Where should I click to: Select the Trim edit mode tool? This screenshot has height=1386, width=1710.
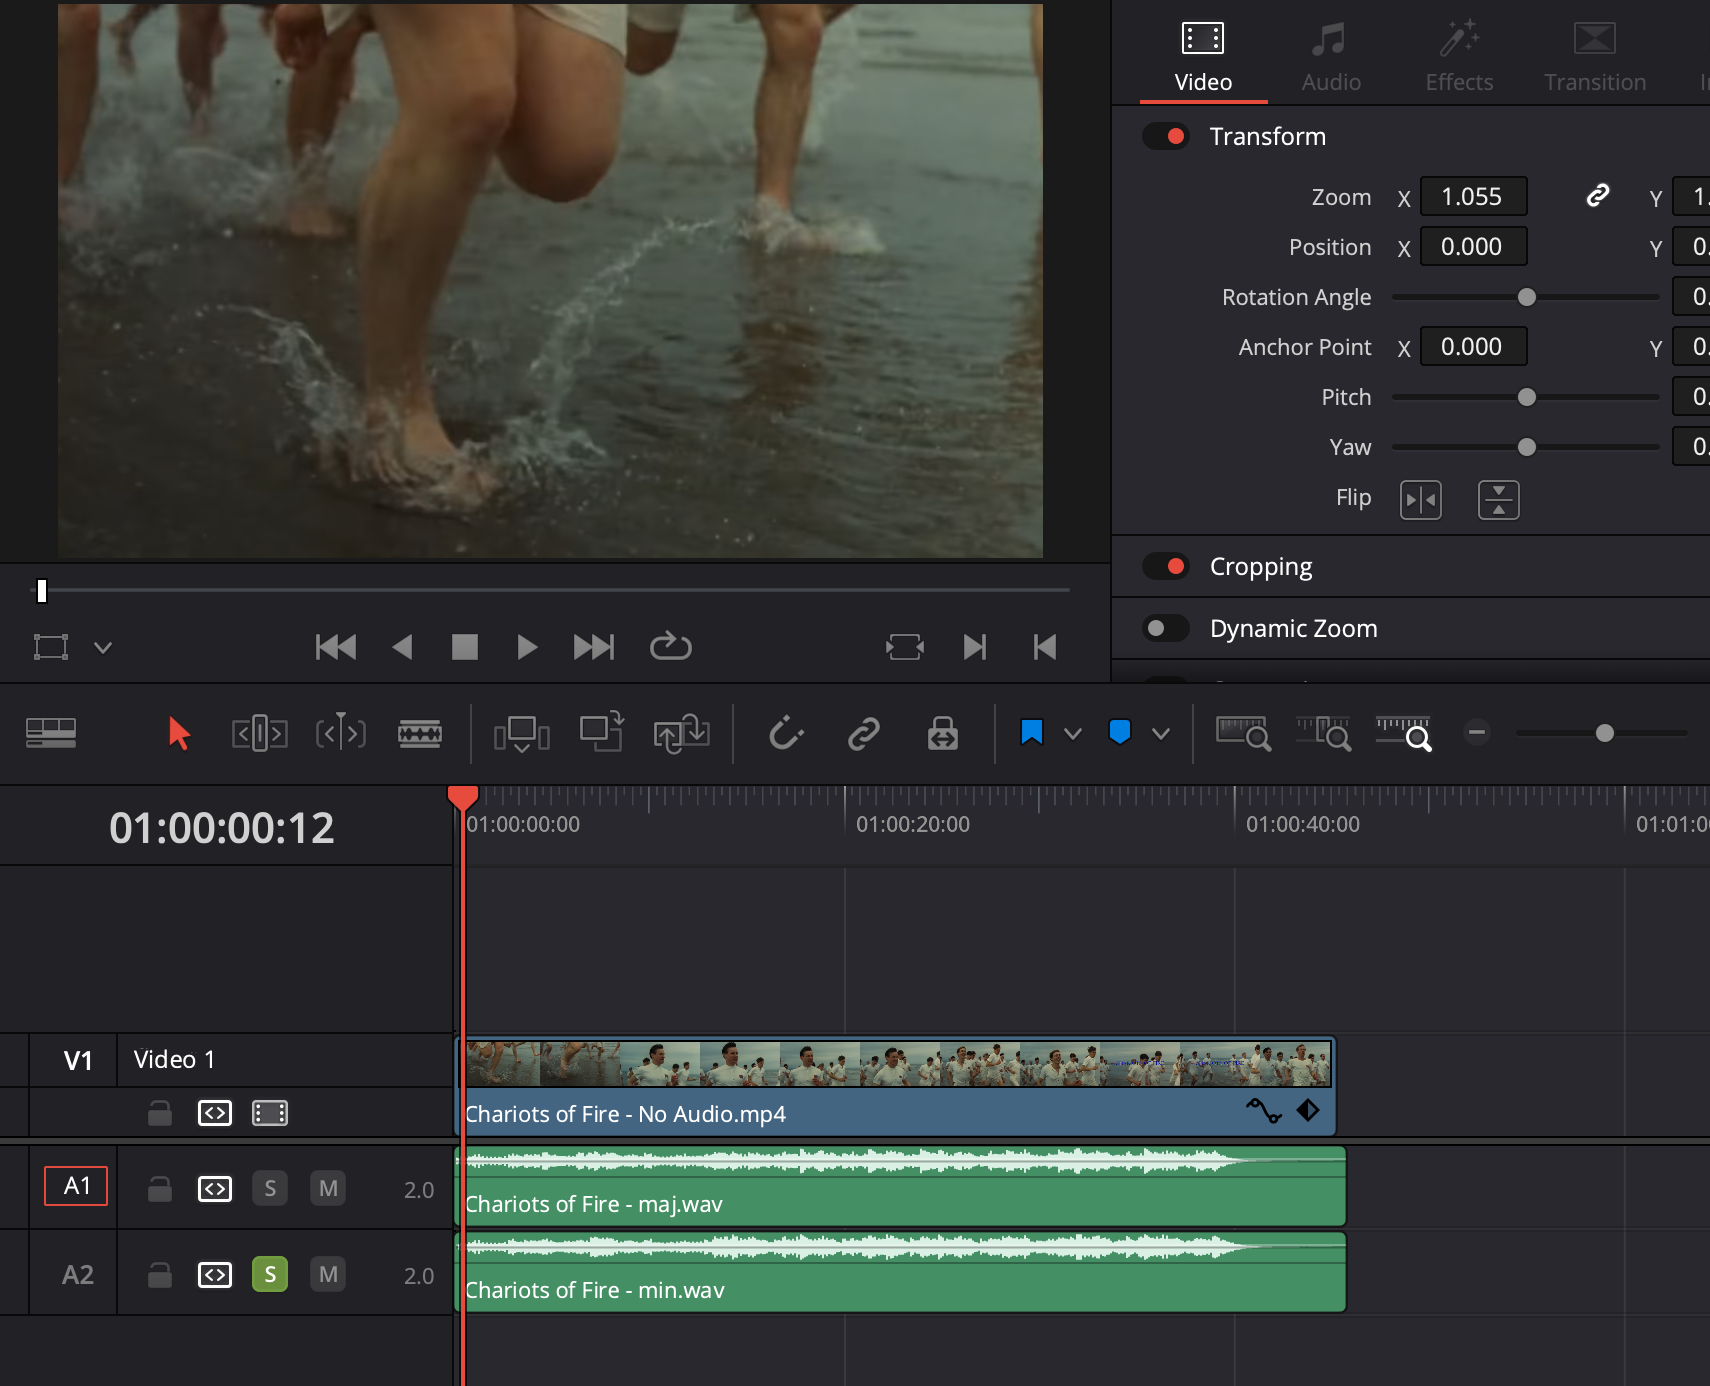pyautogui.click(x=260, y=733)
